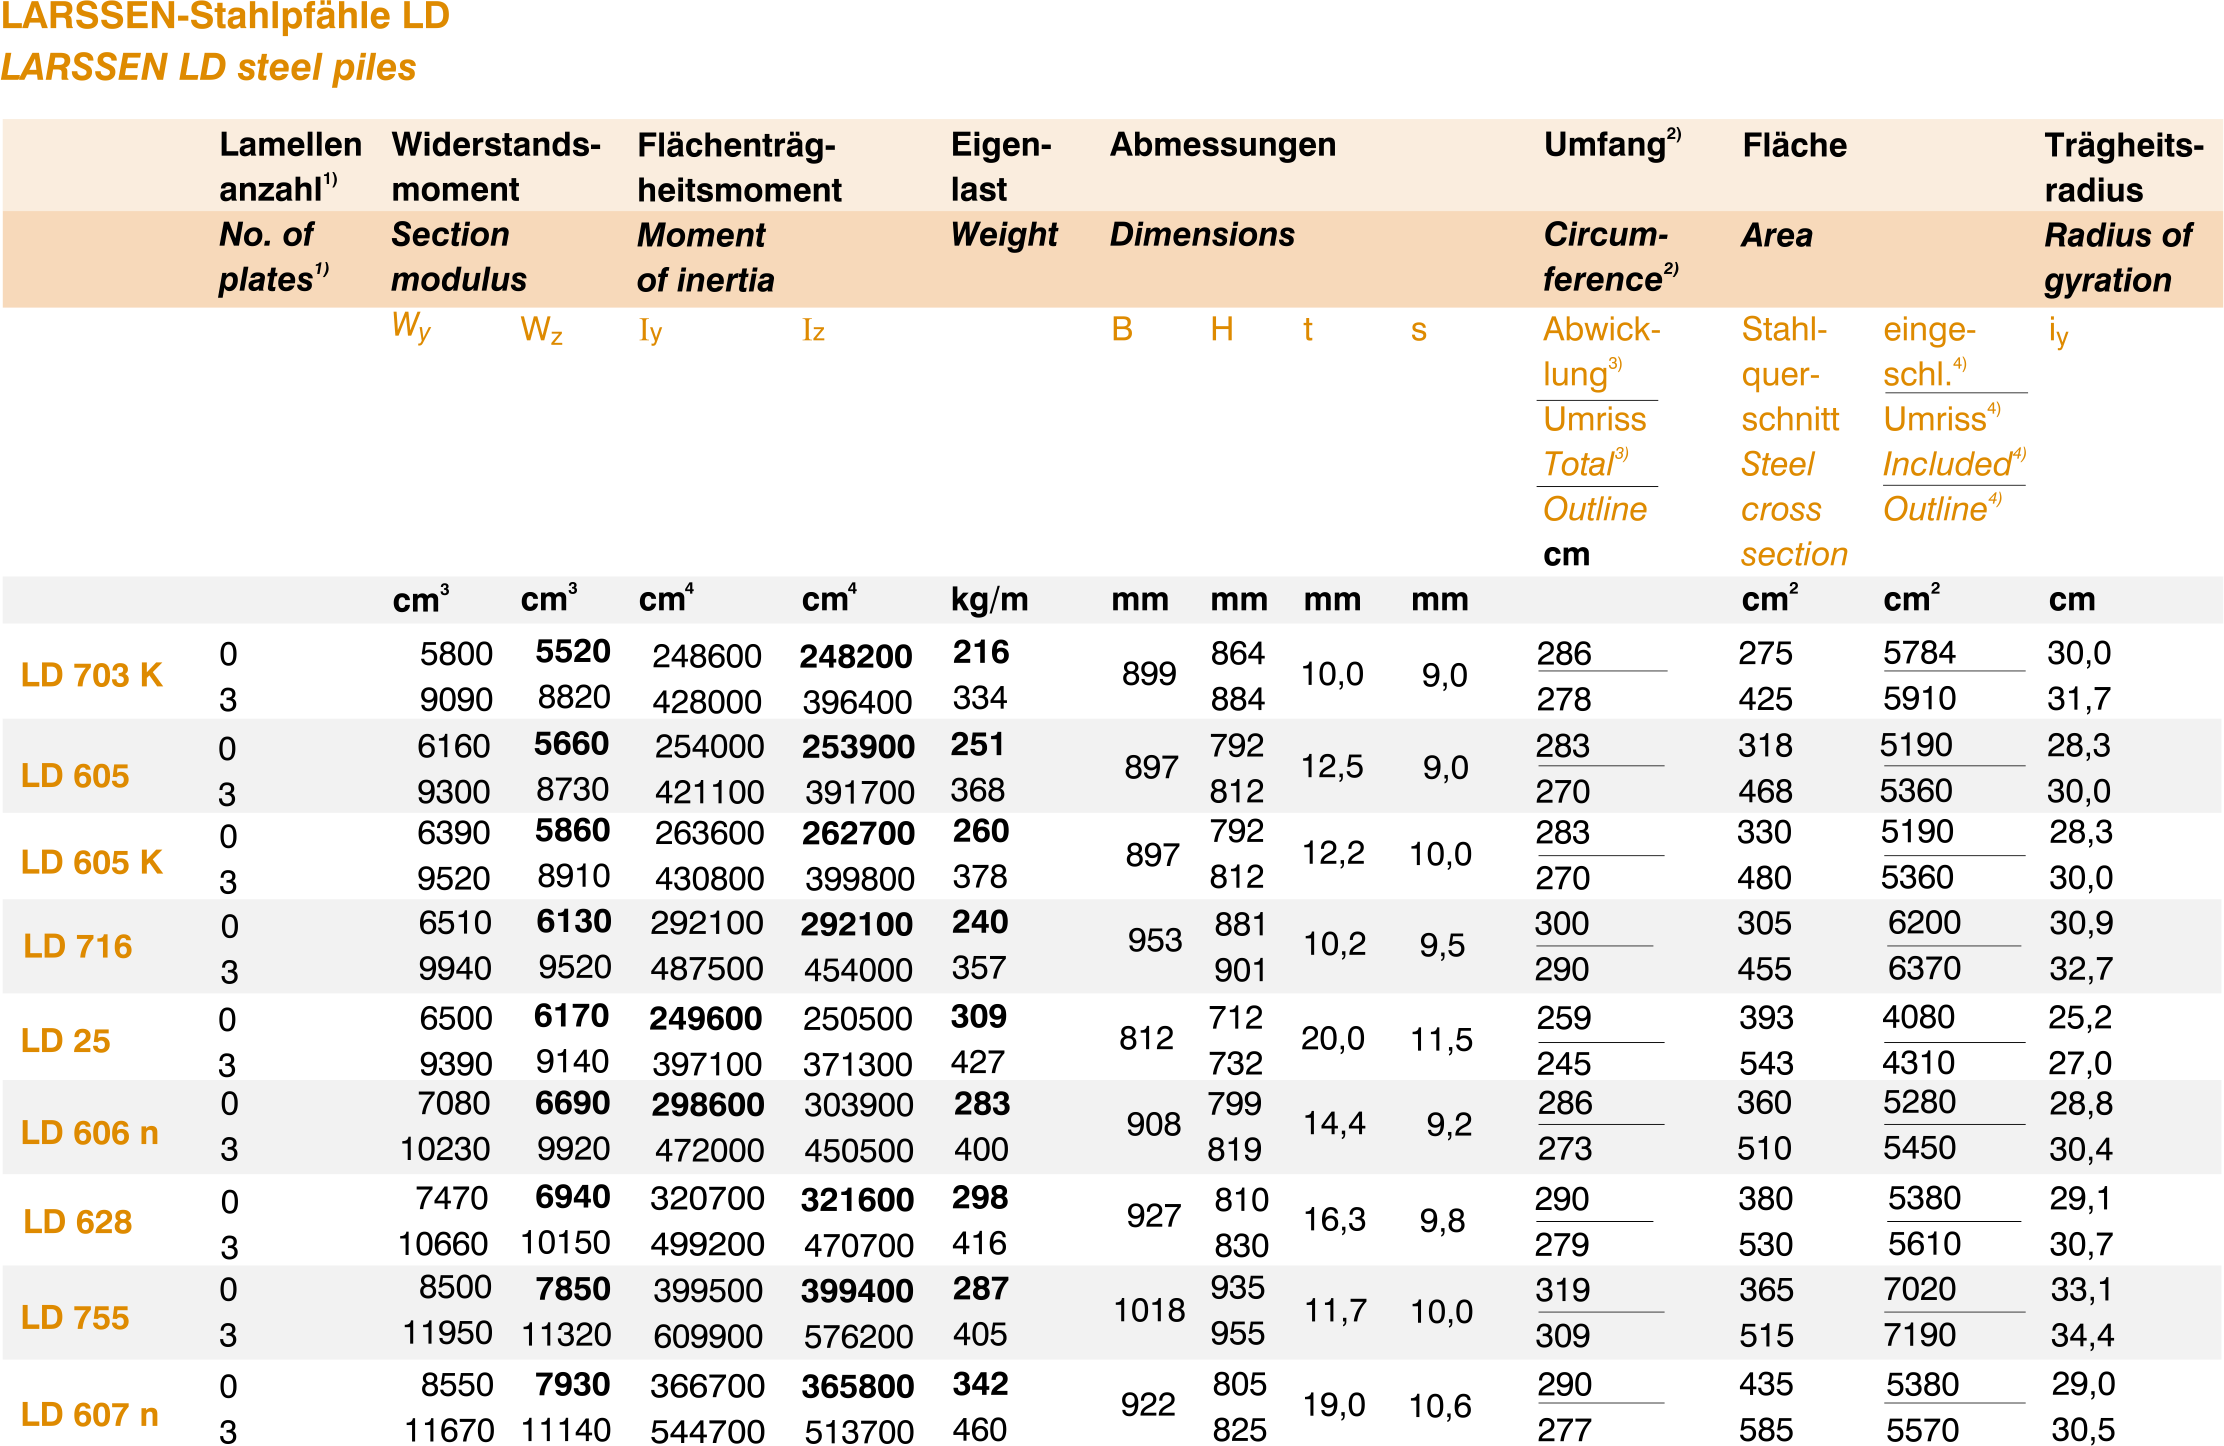Select weight value 216 for LD 703 K
Screen dimensions: 2224x1446
click(x=980, y=652)
